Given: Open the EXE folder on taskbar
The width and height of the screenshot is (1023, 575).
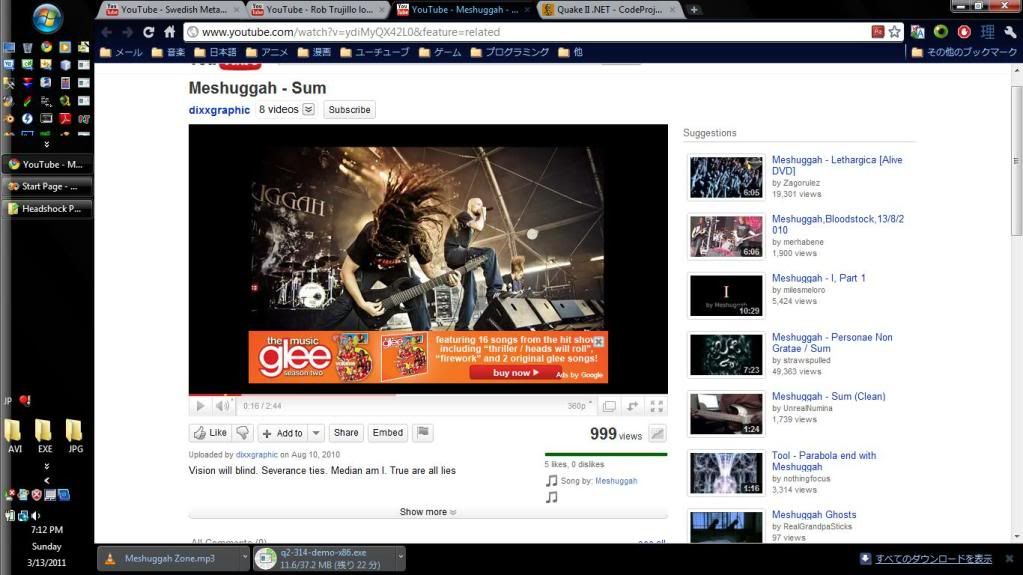Looking at the screenshot, I should pos(44,437).
